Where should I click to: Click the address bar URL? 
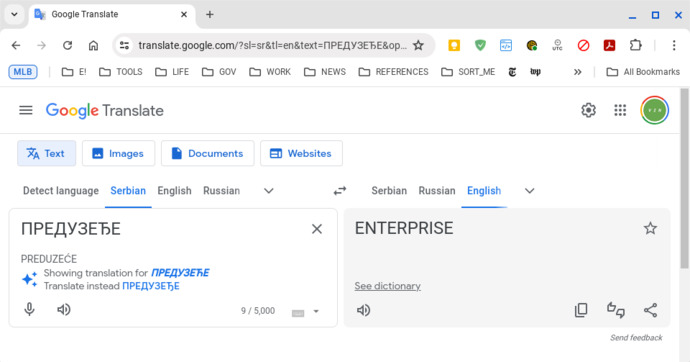click(x=272, y=45)
